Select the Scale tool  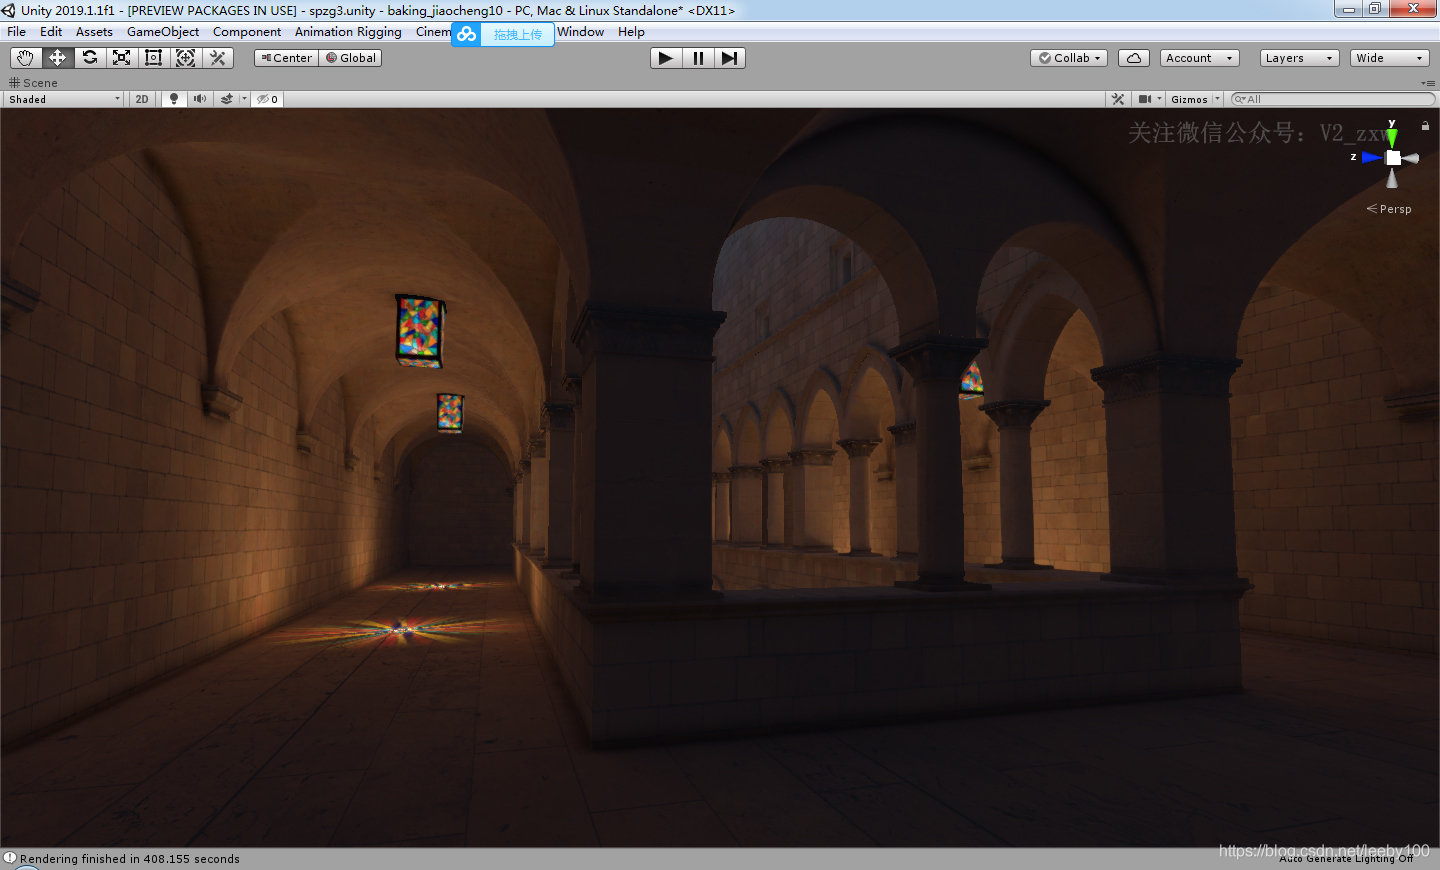(x=121, y=58)
